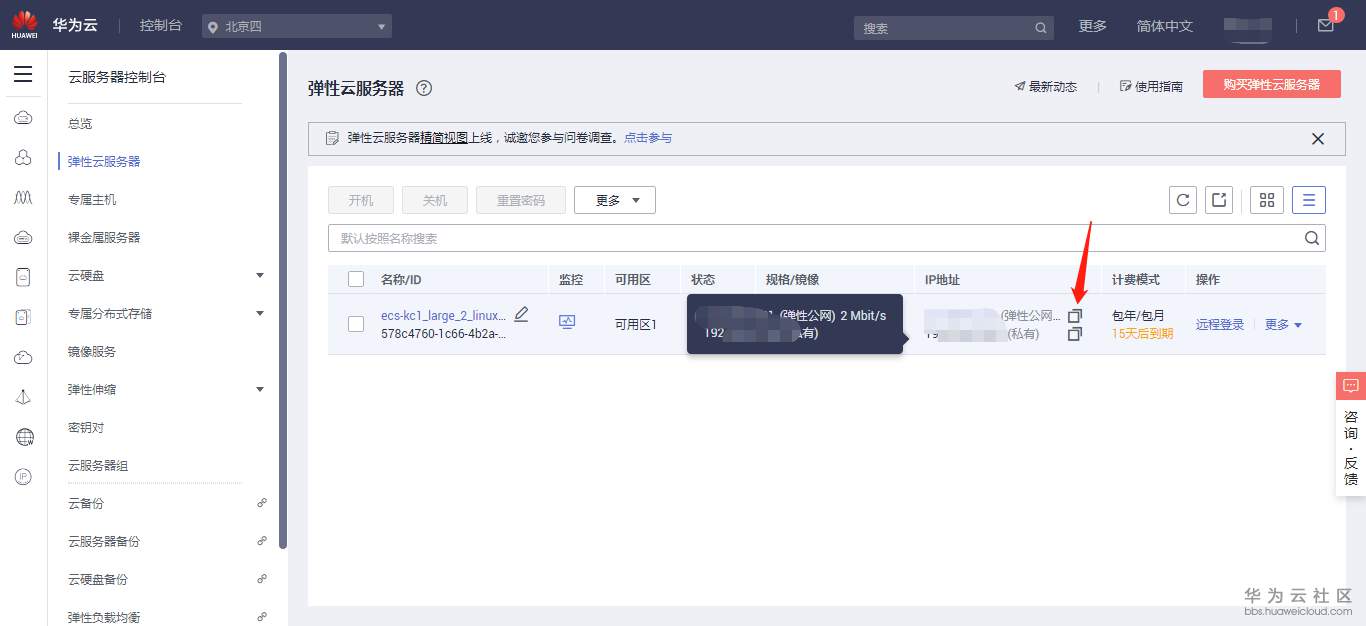Edit the server name with pencil icon
The height and width of the screenshot is (626, 1366).
point(521,313)
